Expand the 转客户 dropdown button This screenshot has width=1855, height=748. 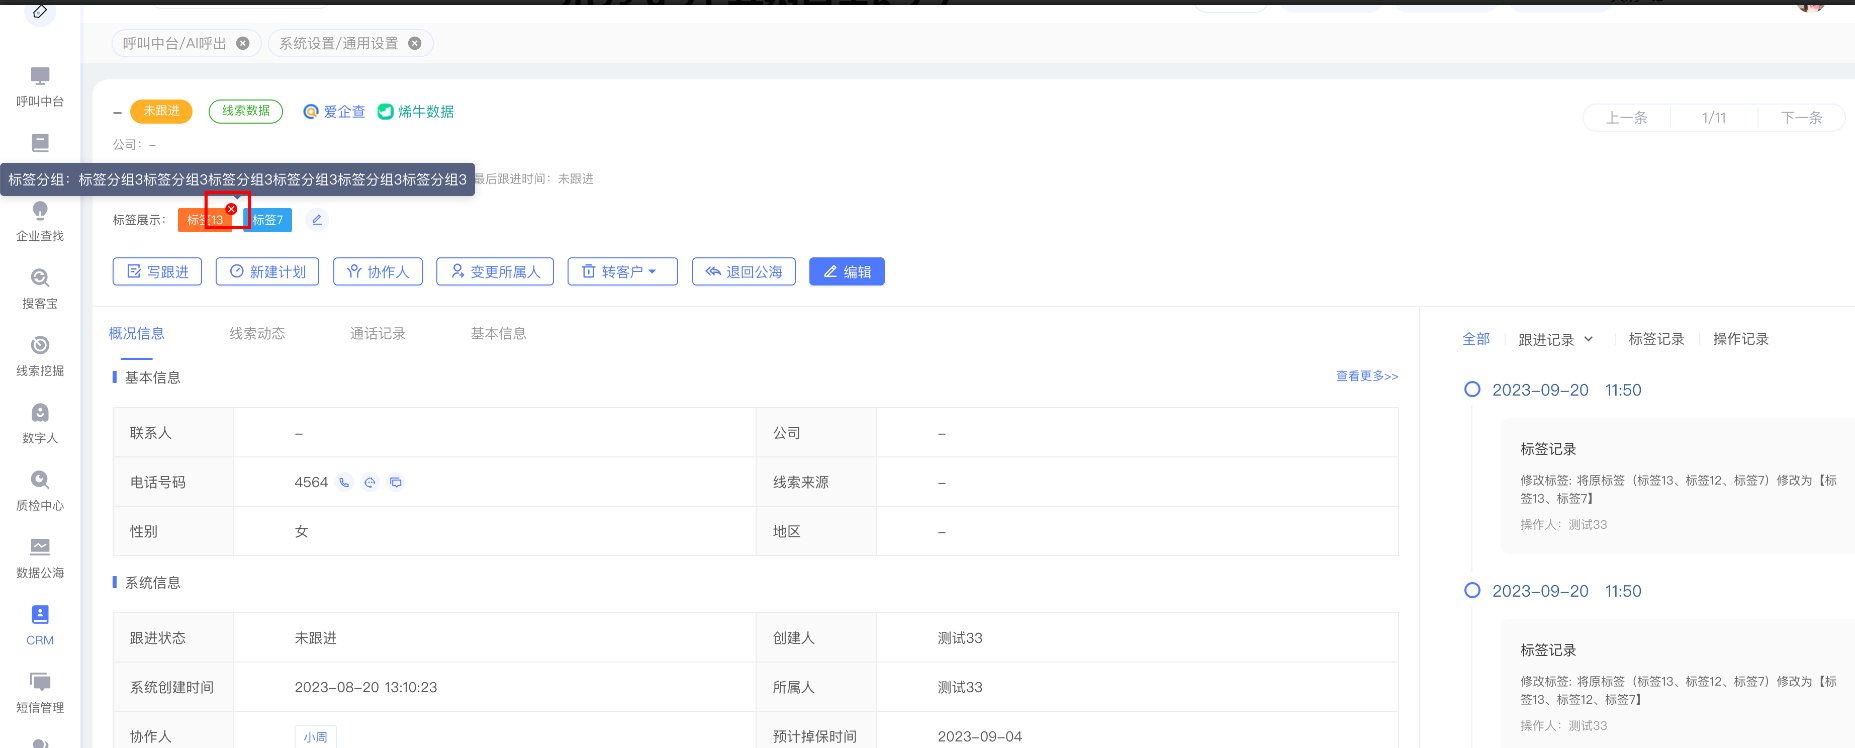point(622,272)
